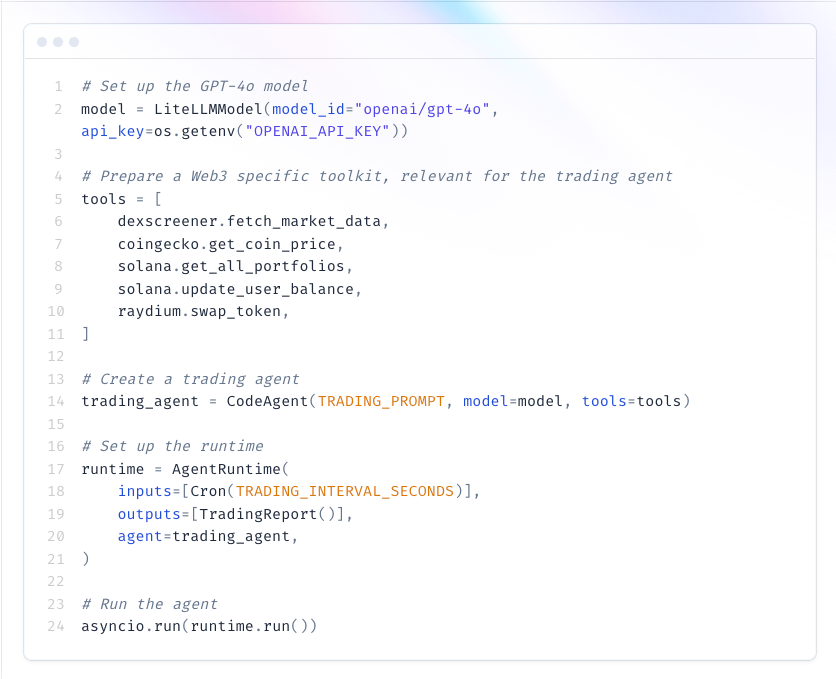Click the closing bracket on line 11
The width and height of the screenshot is (836, 679).
[85, 334]
